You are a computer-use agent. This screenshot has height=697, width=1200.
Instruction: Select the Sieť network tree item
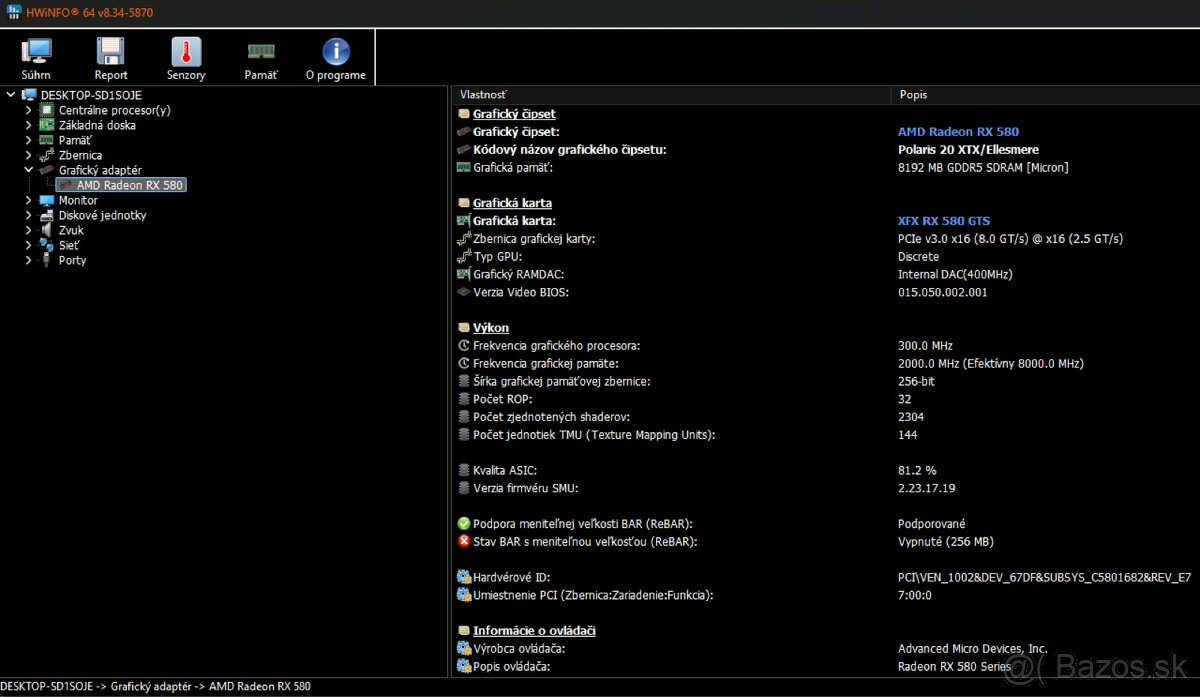point(68,245)
